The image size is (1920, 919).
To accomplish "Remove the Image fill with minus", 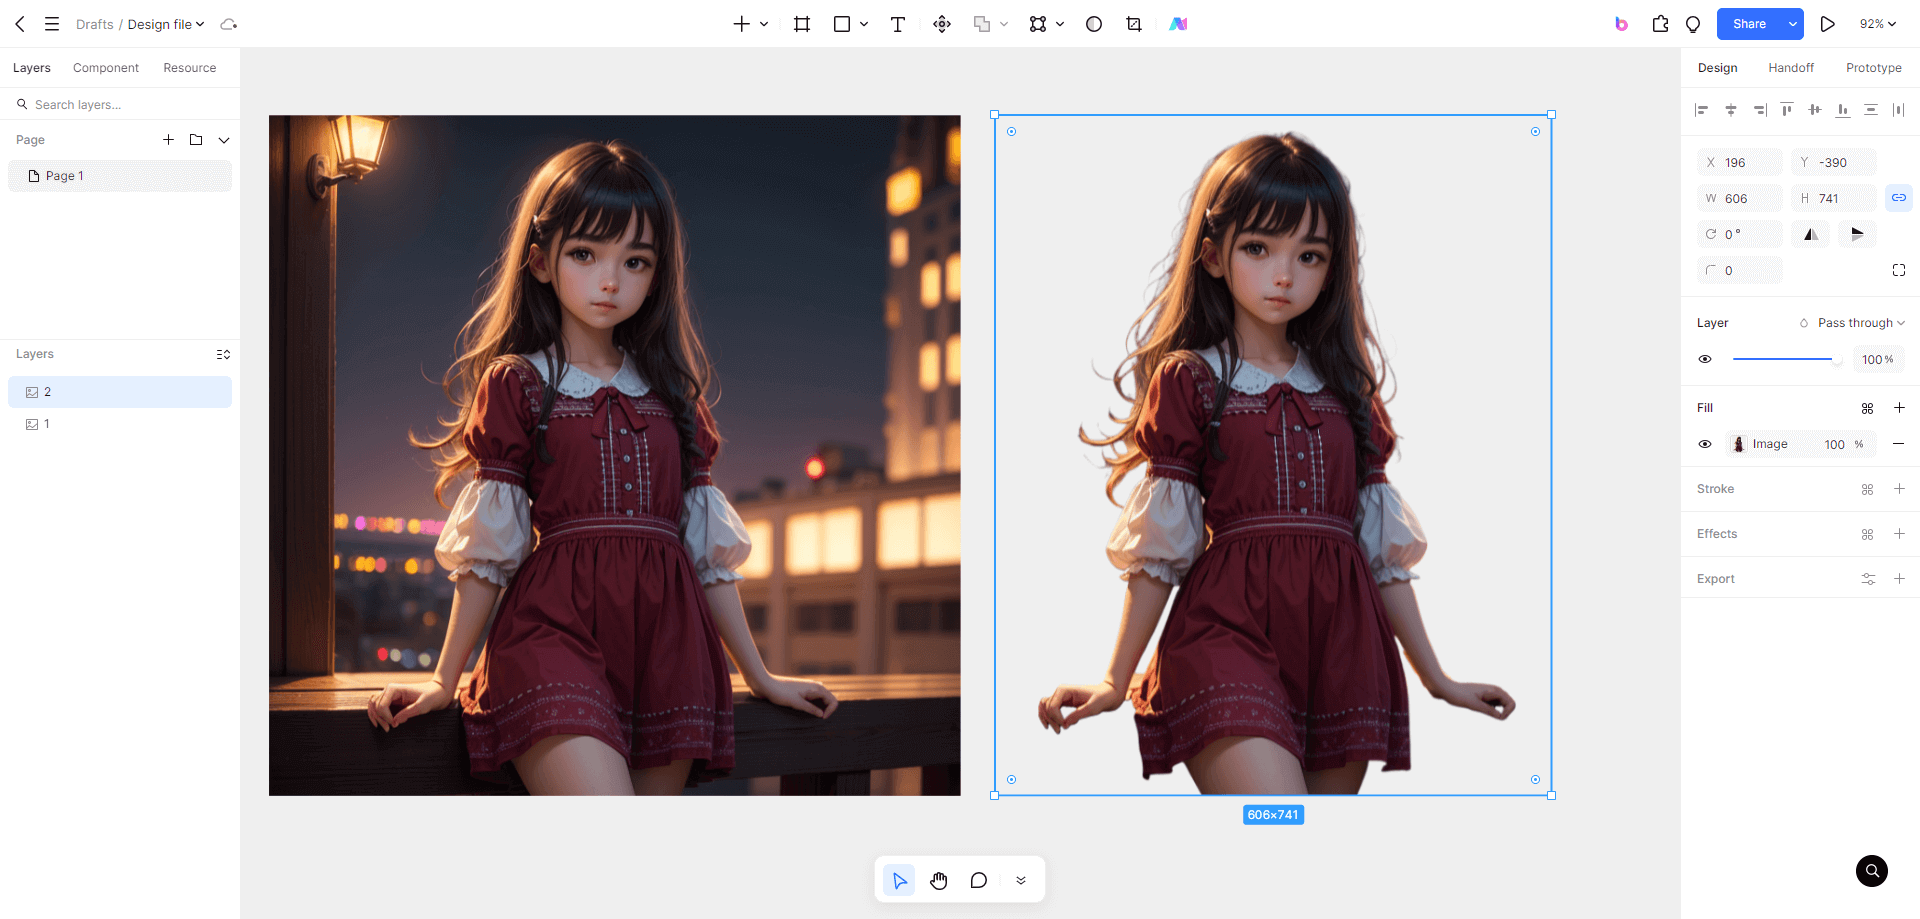I will (1898, 444).
